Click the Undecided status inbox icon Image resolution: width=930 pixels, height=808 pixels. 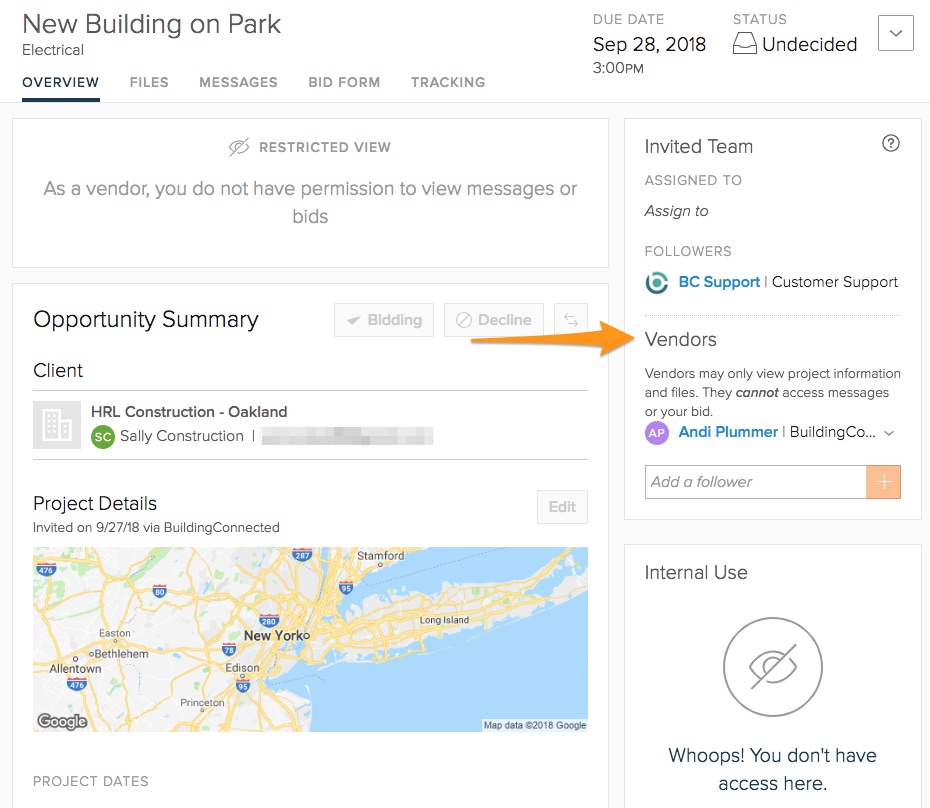pyautogui.click(x=745, y=45)
